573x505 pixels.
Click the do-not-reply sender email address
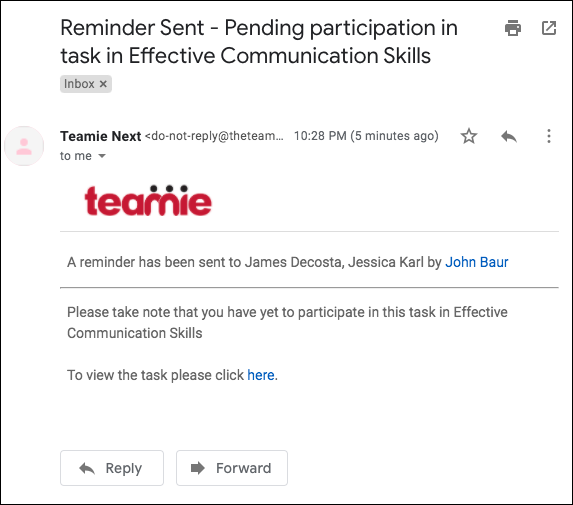click(x=214, y=136)
